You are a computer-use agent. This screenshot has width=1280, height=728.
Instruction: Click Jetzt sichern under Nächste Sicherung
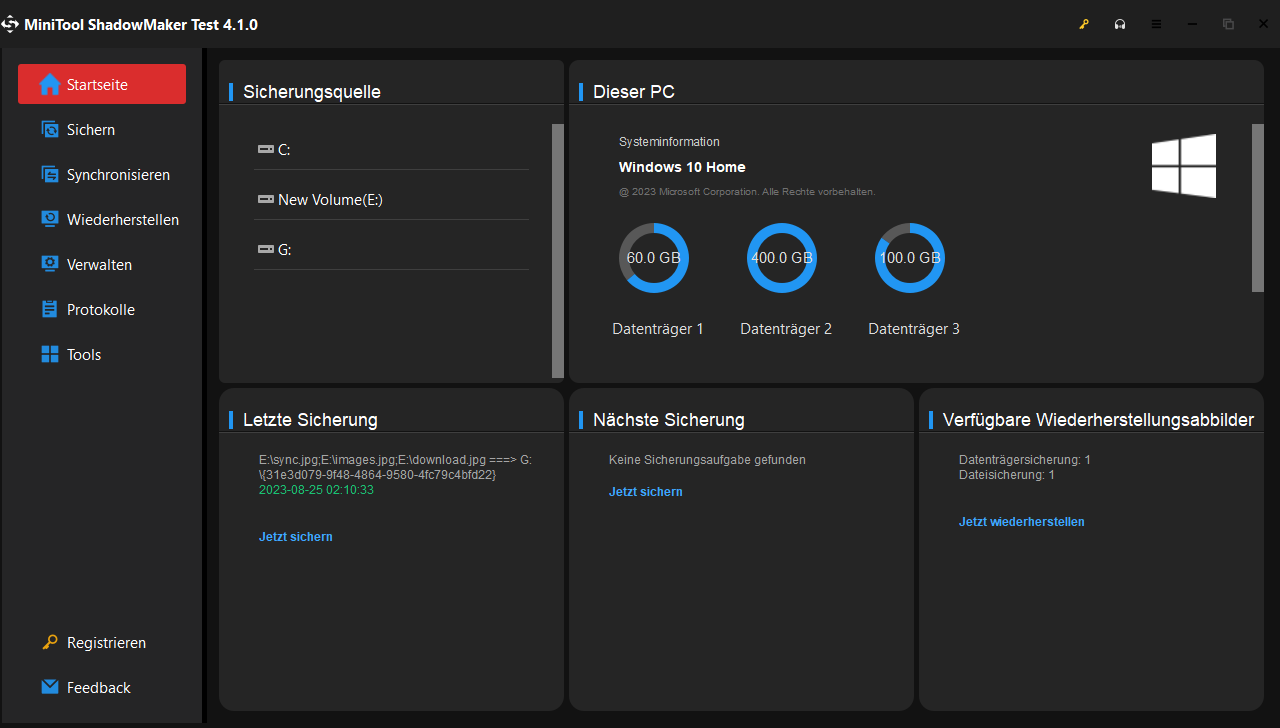646,492
